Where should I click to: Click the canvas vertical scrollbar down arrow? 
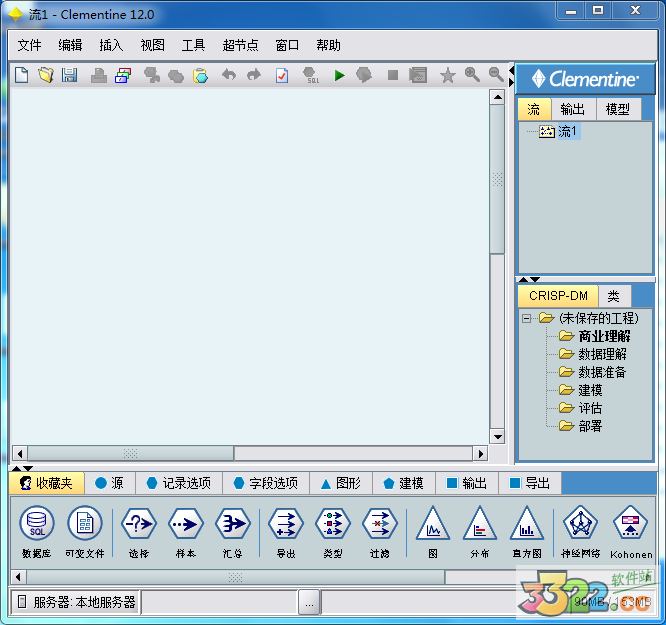tap(497, 436)
